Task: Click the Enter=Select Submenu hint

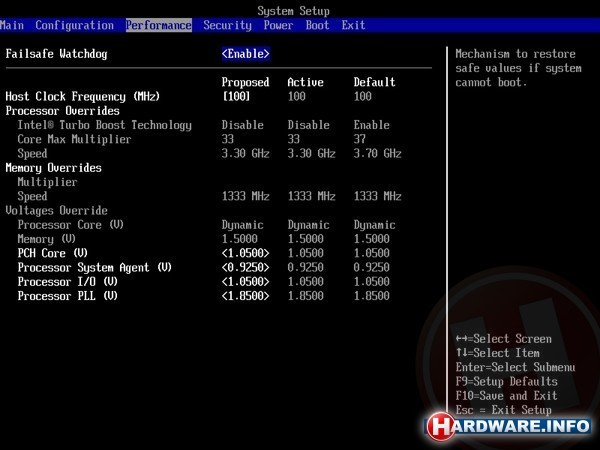Action: (515, 367)
